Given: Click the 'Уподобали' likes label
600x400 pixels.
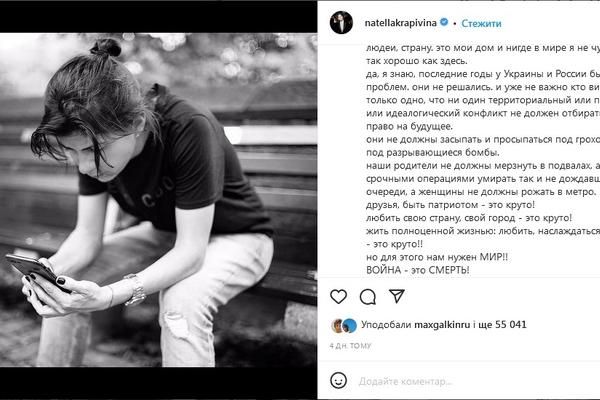Looking at the screenshot, I should [386, 325].
